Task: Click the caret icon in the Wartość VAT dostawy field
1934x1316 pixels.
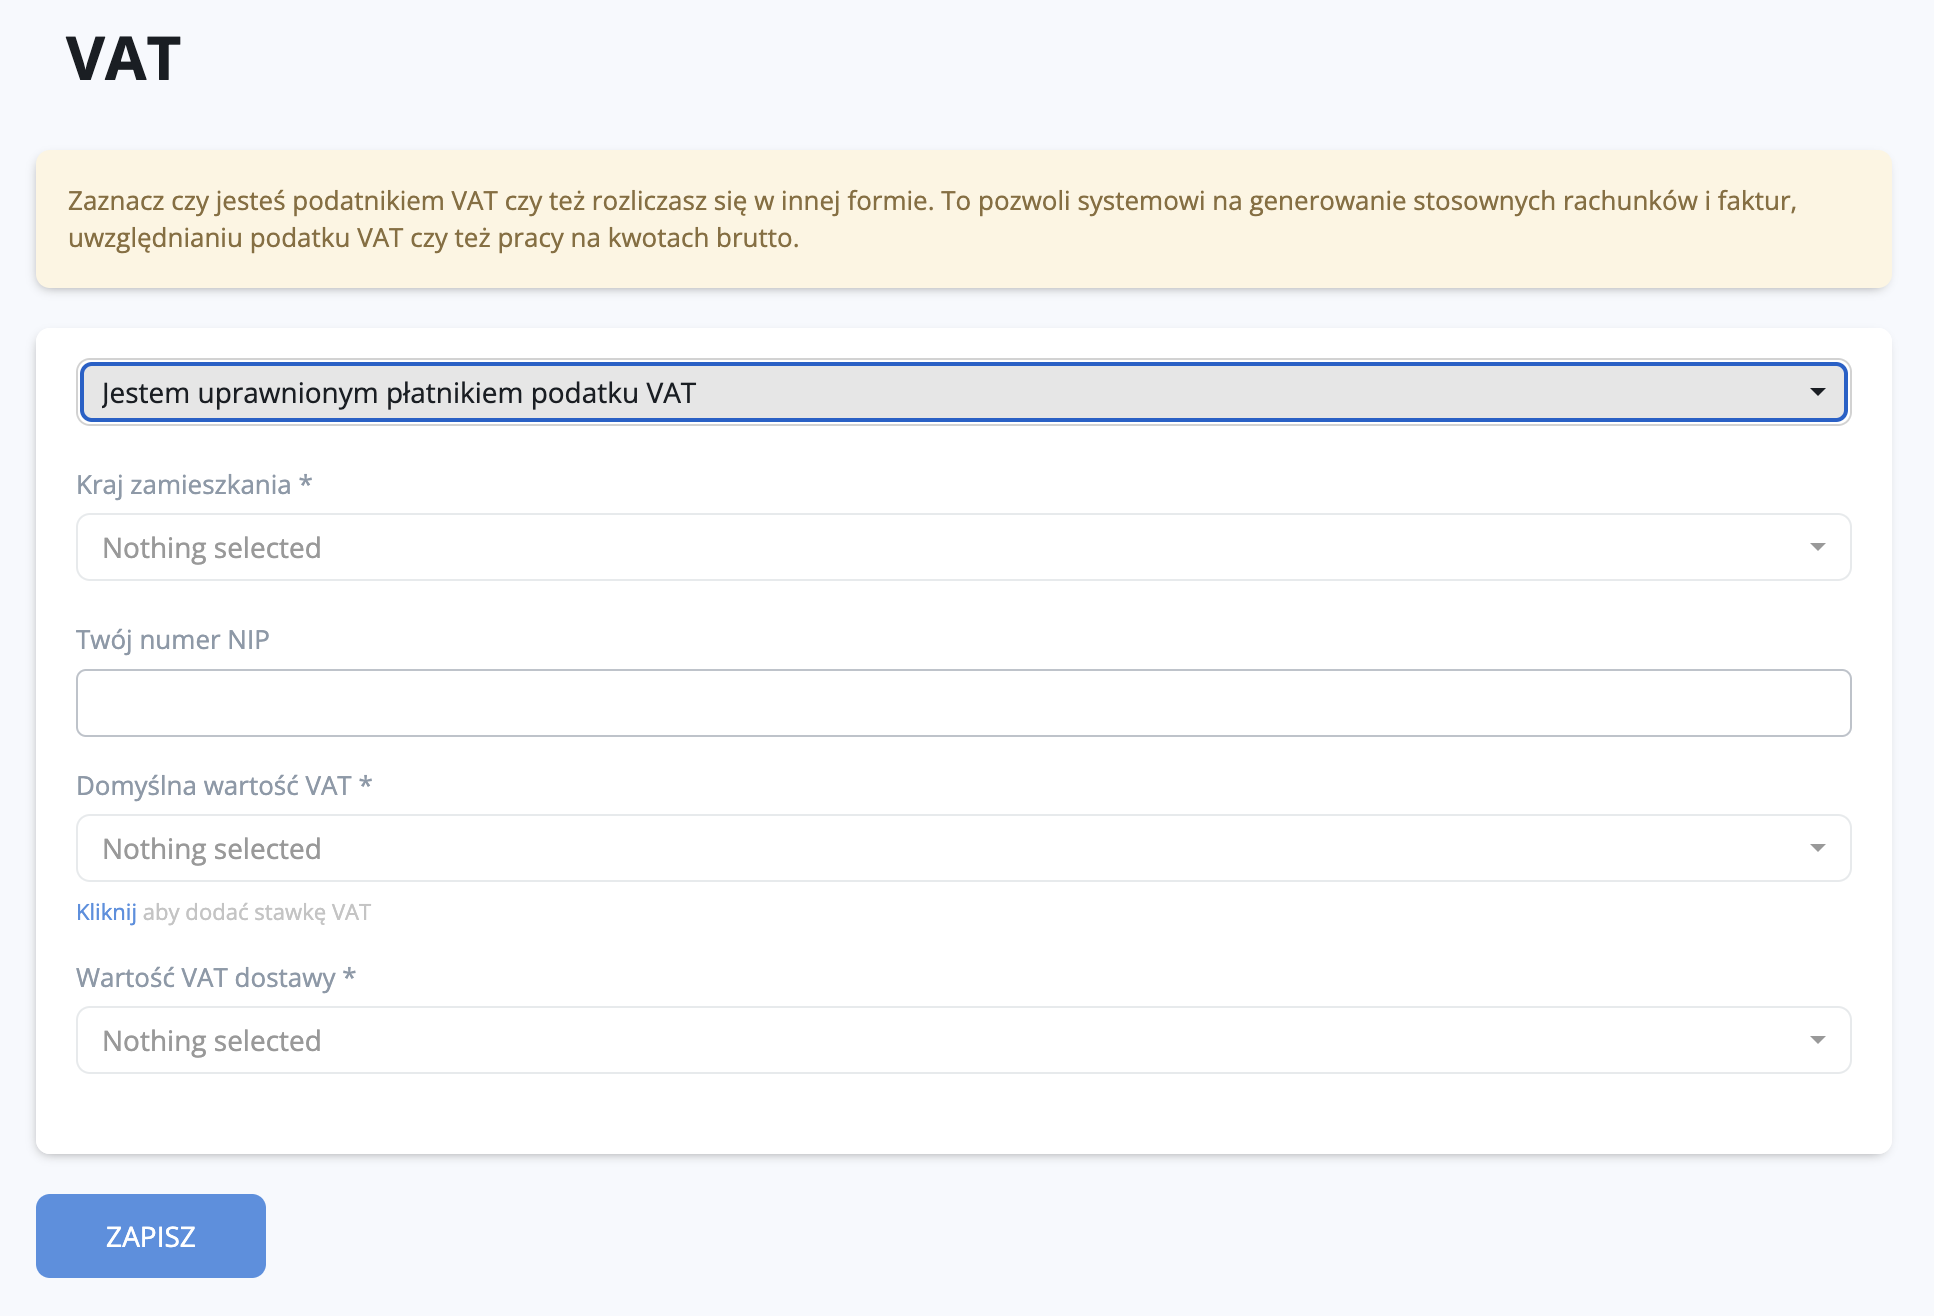Action: click(1817, 1040)
